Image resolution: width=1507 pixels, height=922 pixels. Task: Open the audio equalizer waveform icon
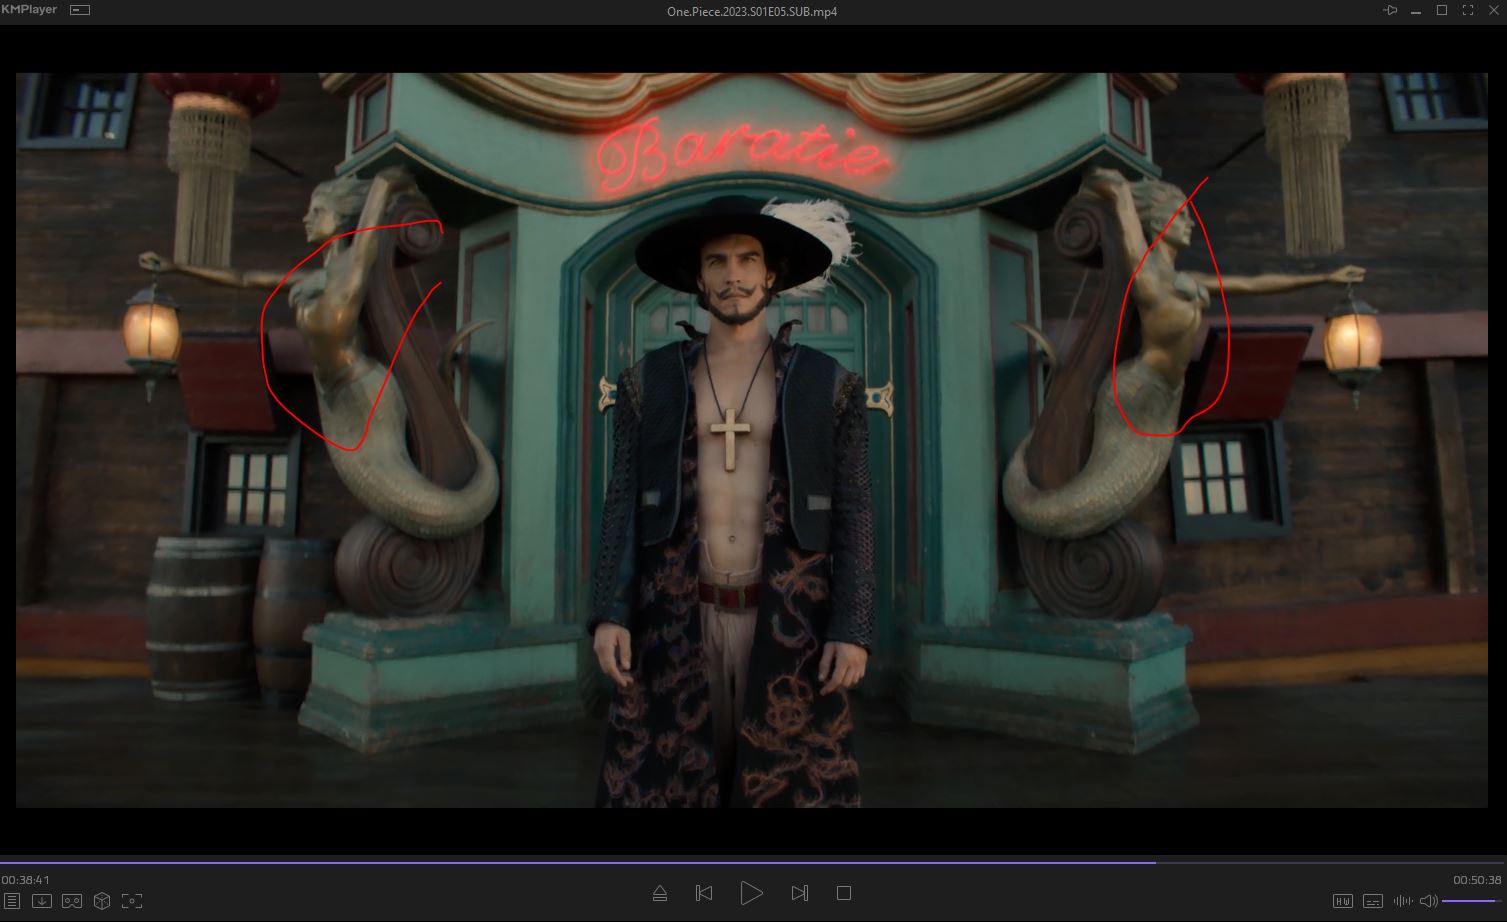coord(1403,901)
